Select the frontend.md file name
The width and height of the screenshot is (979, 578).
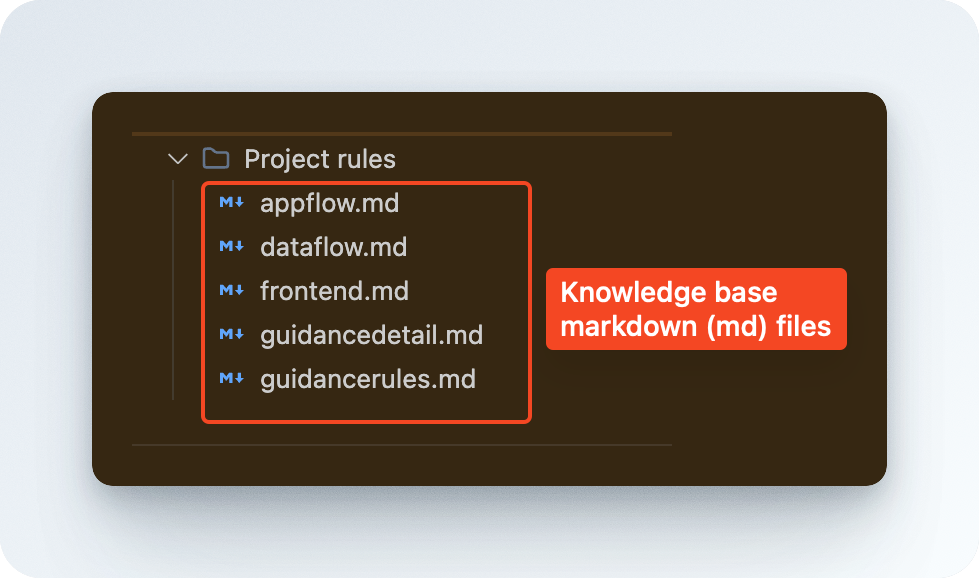tap(335, 291)
